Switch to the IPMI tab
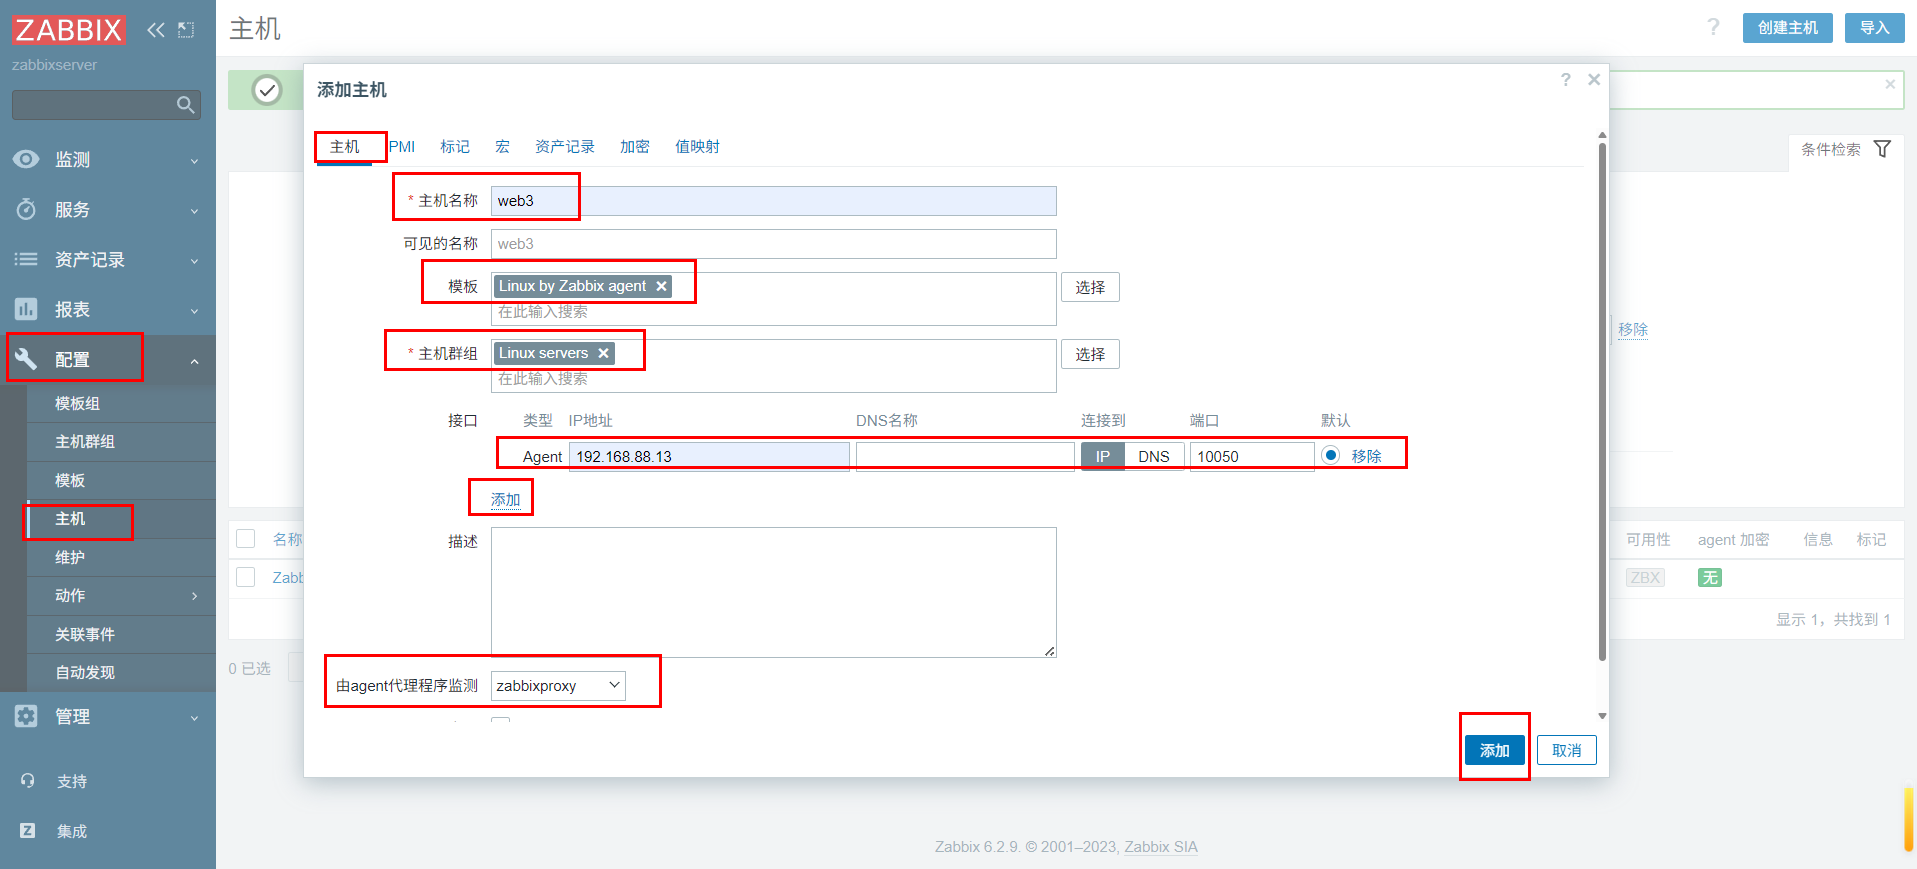Screen dimensions: 1917x869 [401, 147]
